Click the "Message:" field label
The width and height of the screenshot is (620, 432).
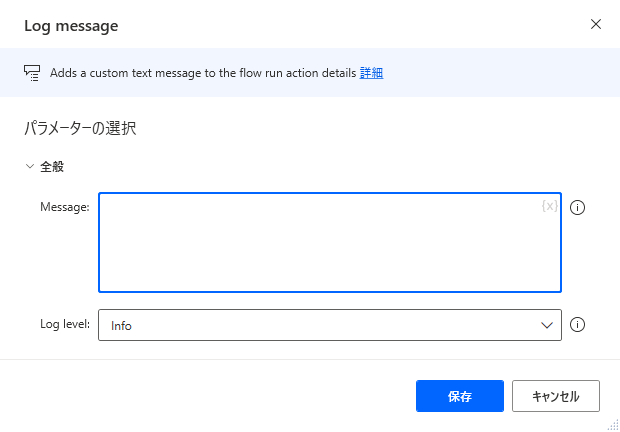pos(64,207)
